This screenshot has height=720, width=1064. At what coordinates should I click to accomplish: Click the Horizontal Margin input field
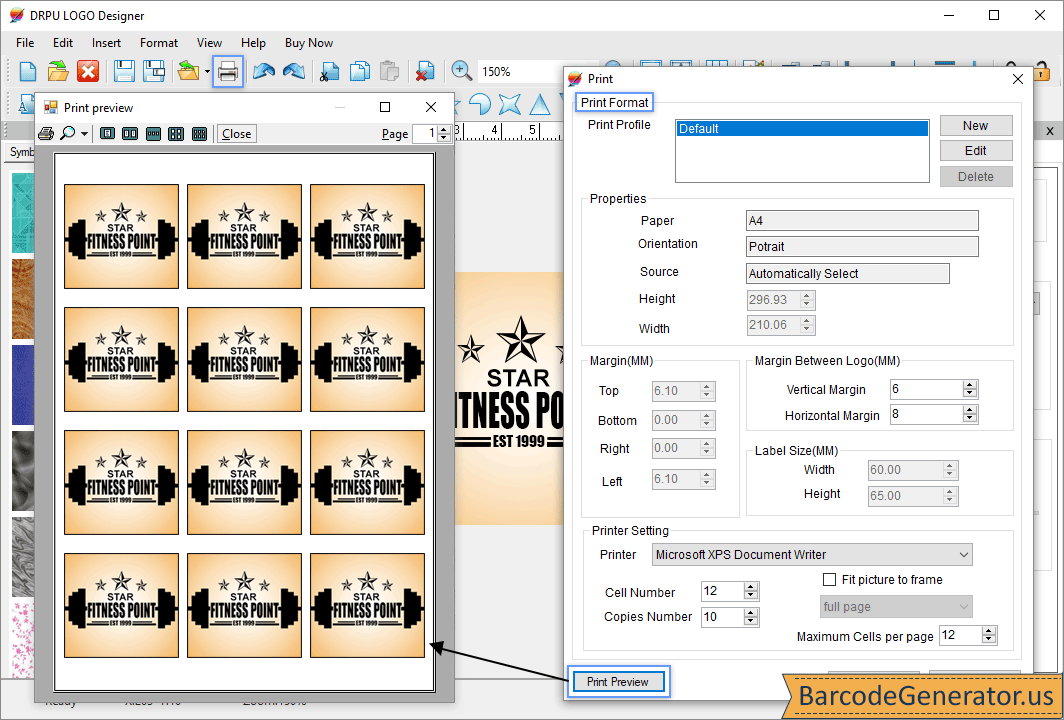click(x=926, y=414)
